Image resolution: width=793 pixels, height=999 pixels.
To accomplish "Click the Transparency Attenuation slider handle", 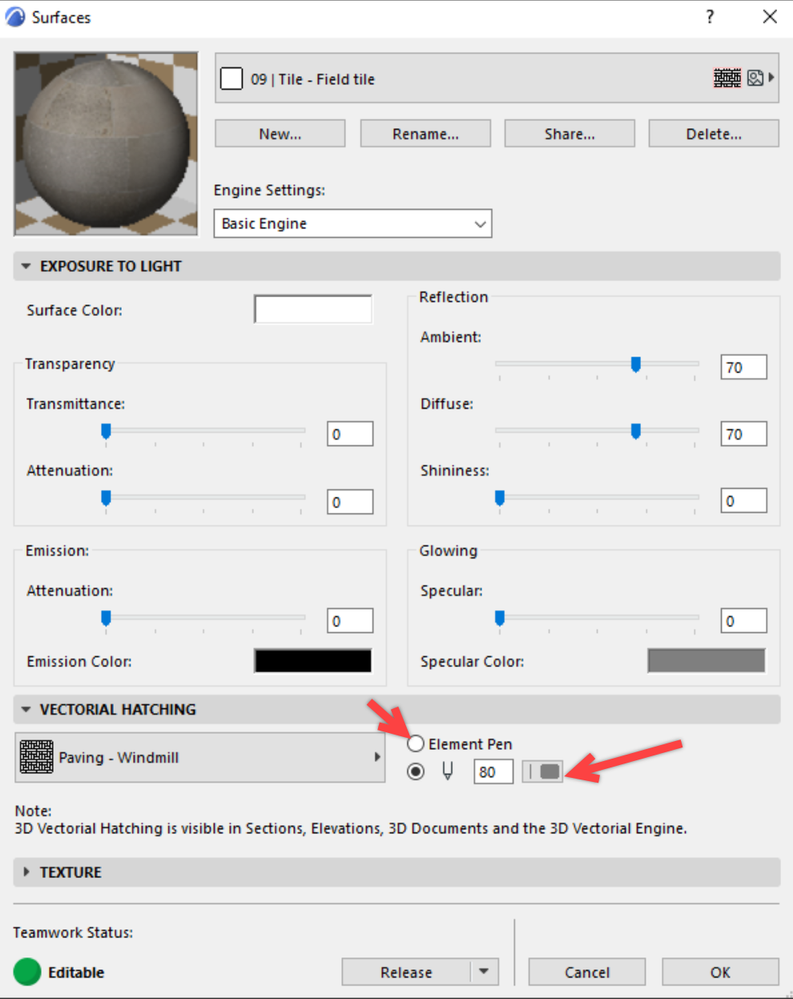I will (106, 498).
